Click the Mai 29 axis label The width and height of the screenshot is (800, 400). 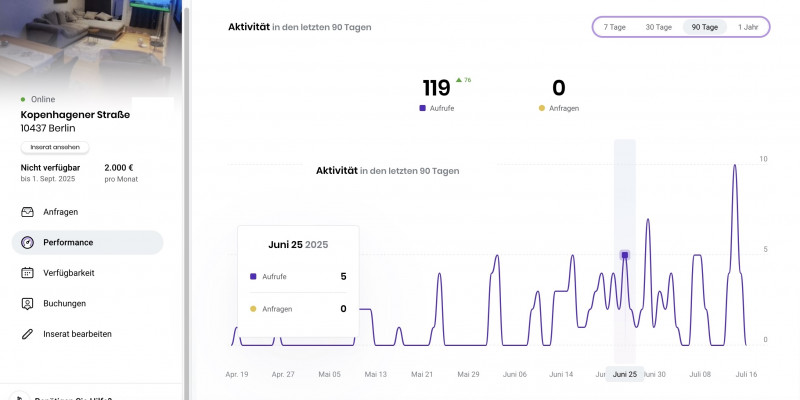[468, 374]
